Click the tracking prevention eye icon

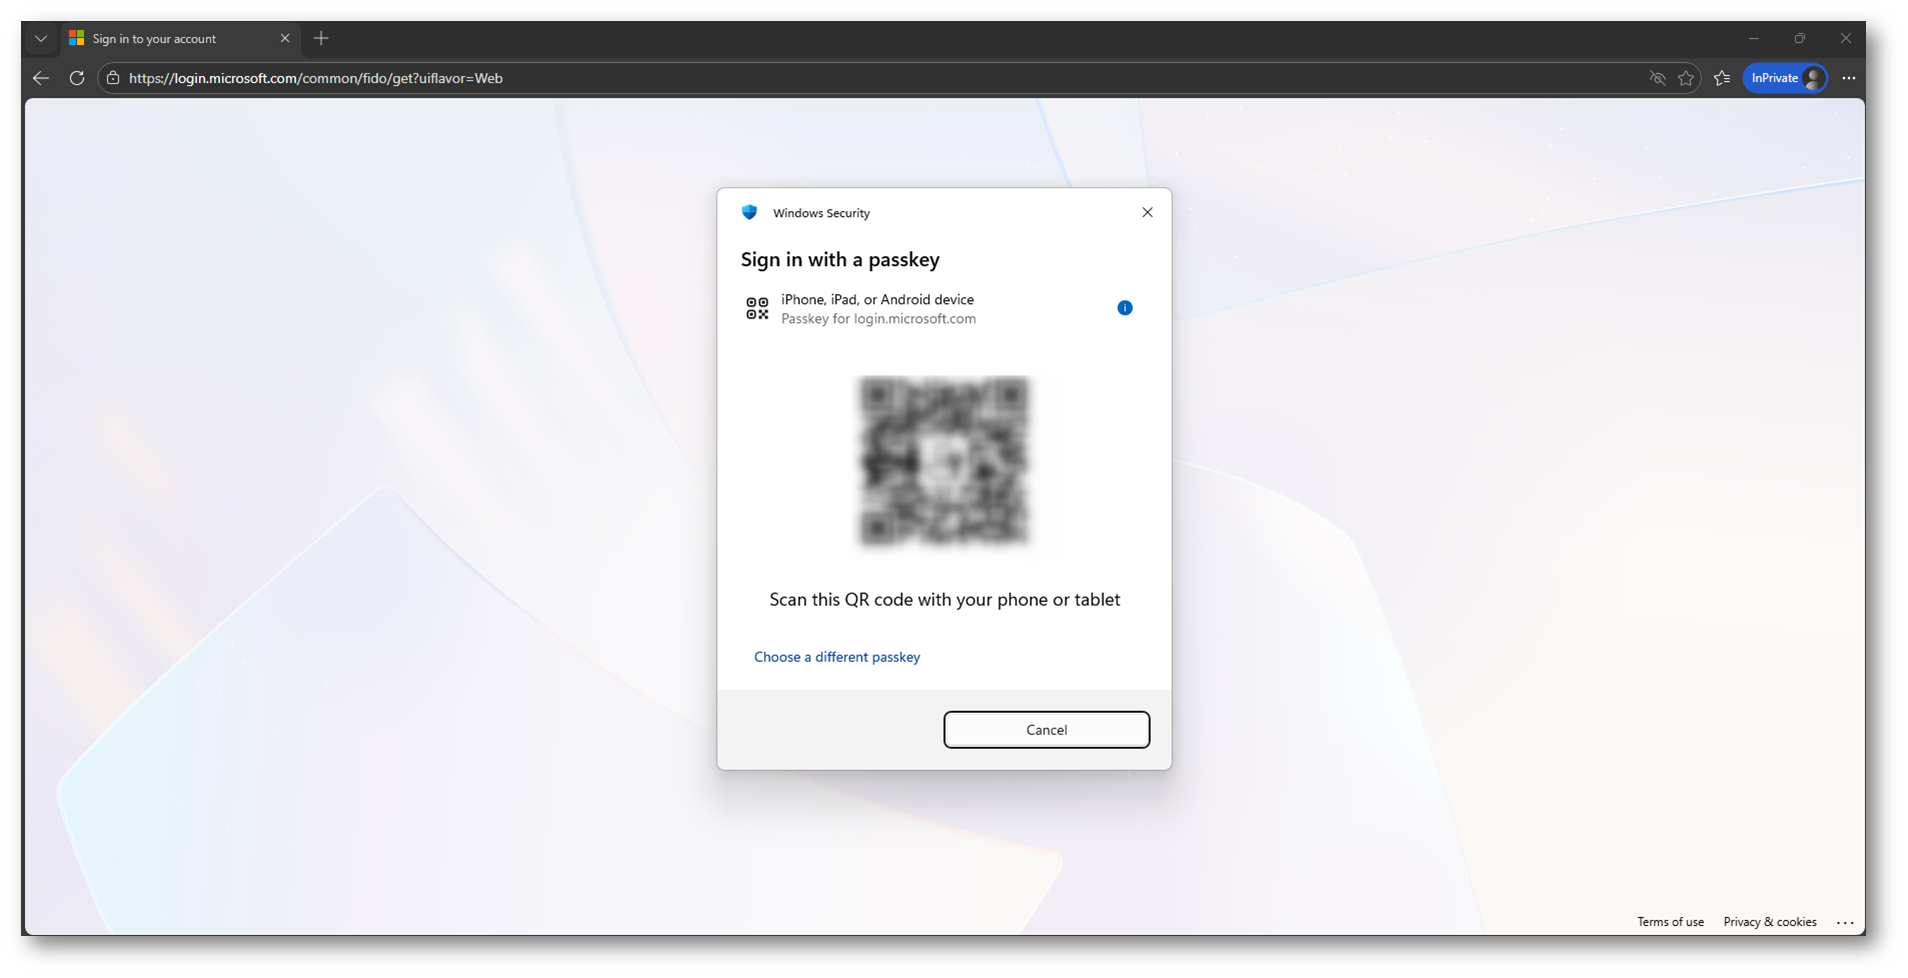click(x=1657, y=78)
